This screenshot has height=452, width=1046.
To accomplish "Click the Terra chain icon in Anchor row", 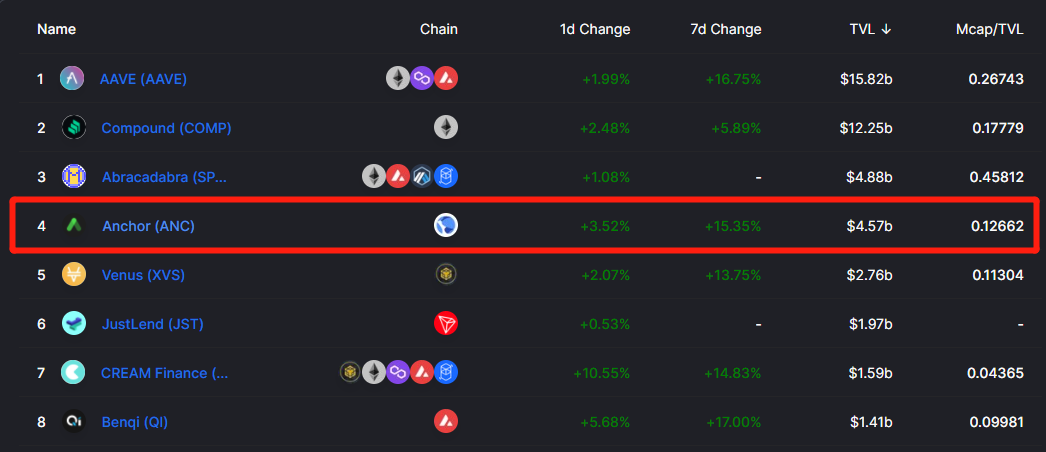I will (x=446, y=225).
